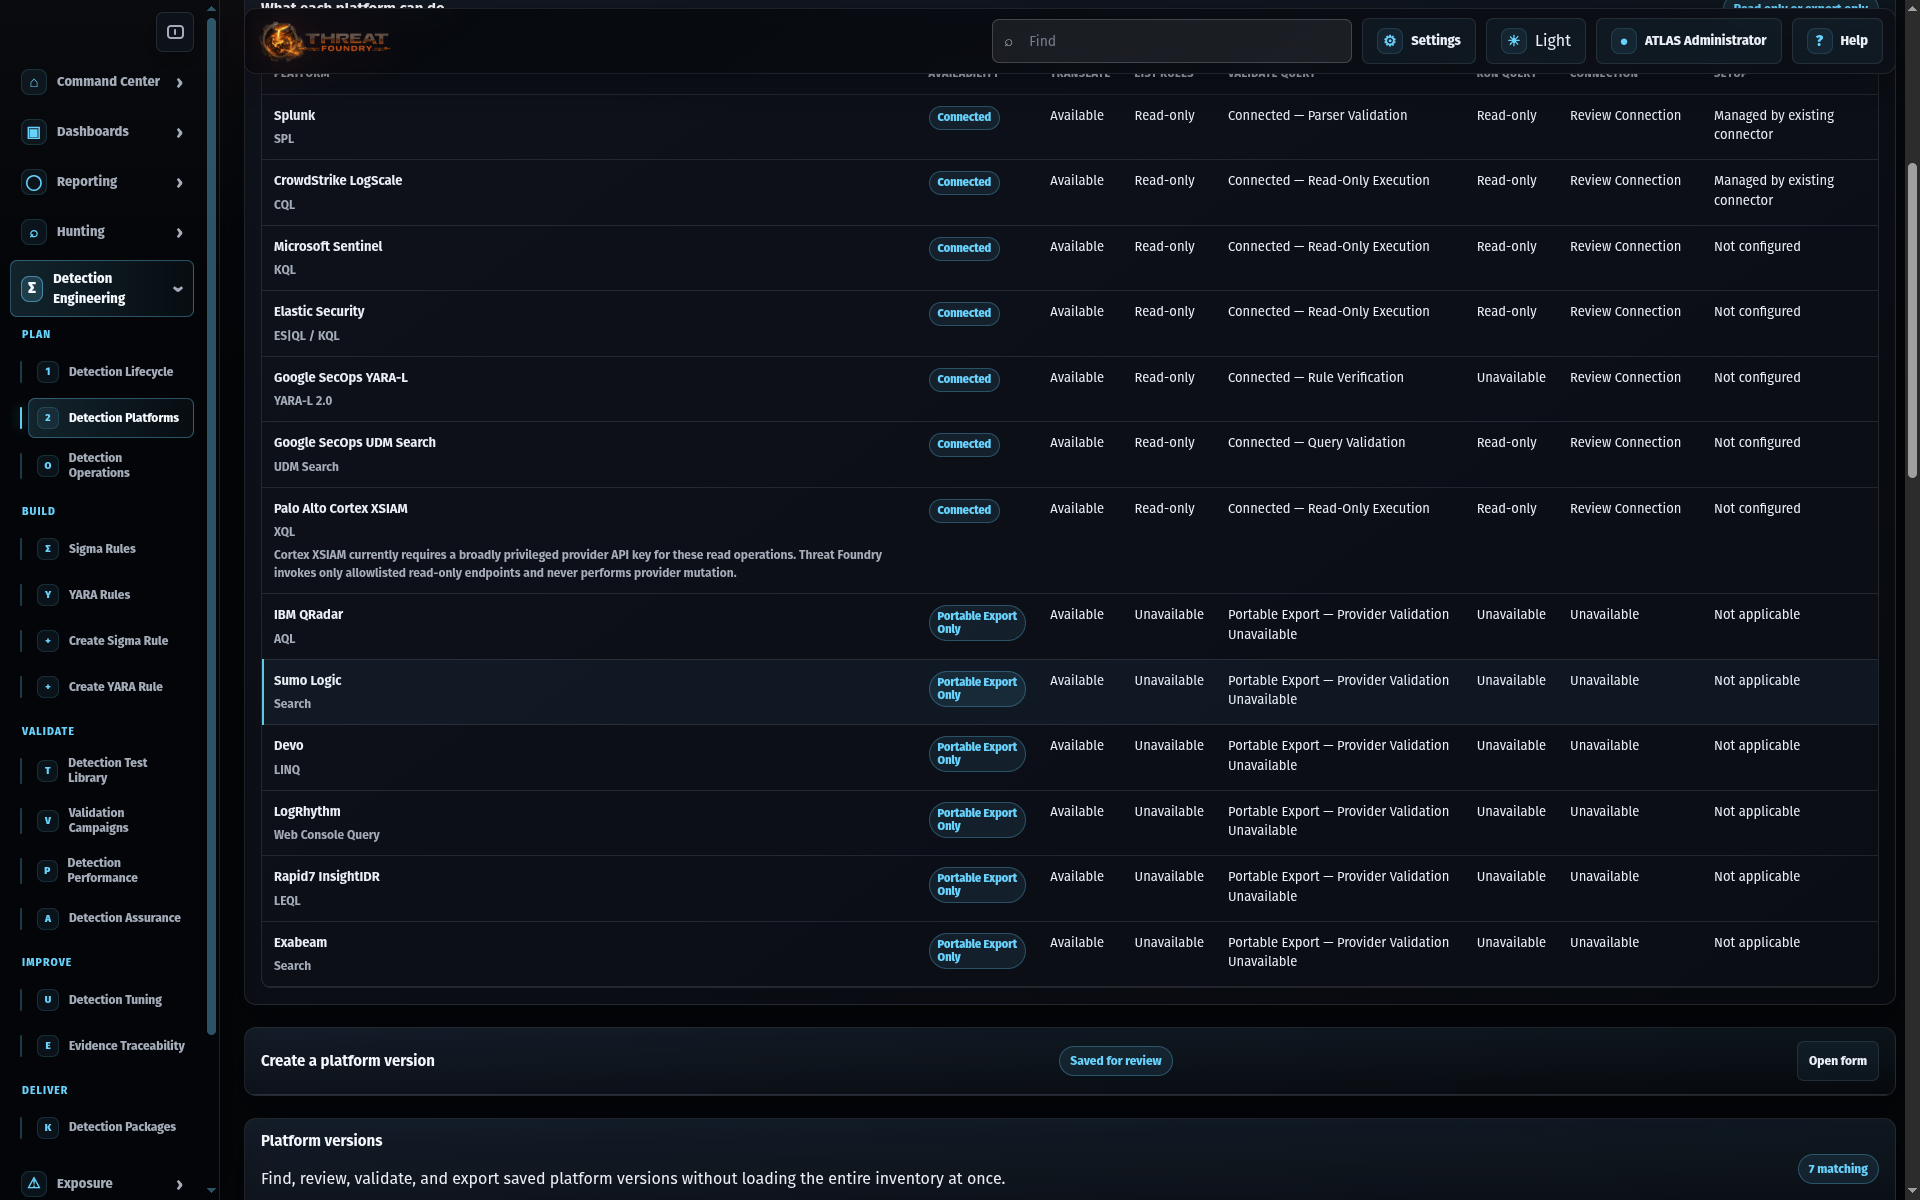Toggle Light theme mode
Image resolution: width=1920 pixels, height=1200 pixels.
pos(1535,41)
